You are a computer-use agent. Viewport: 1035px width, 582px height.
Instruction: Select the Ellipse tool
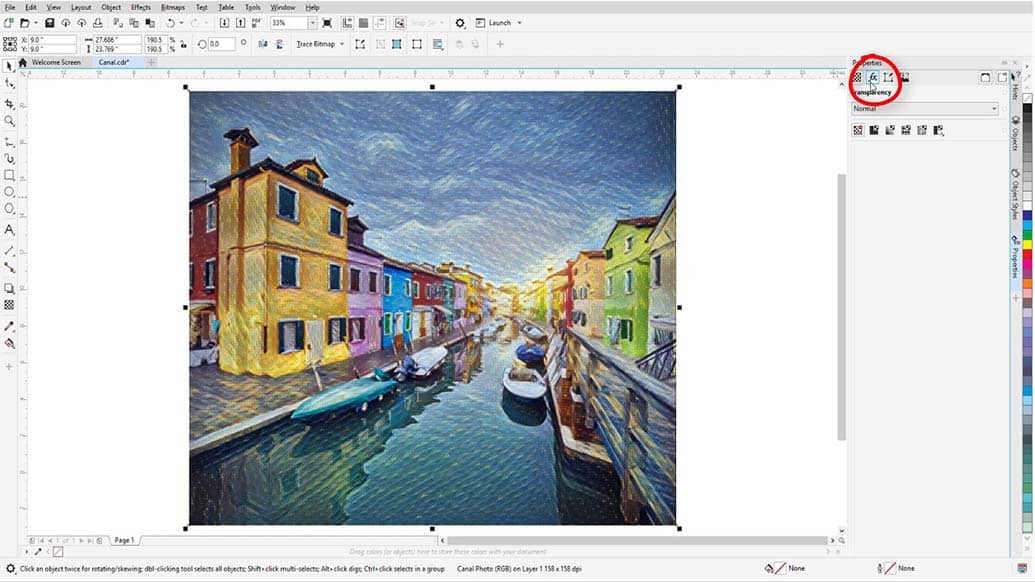pyautogui.click(x=10, y=192)
